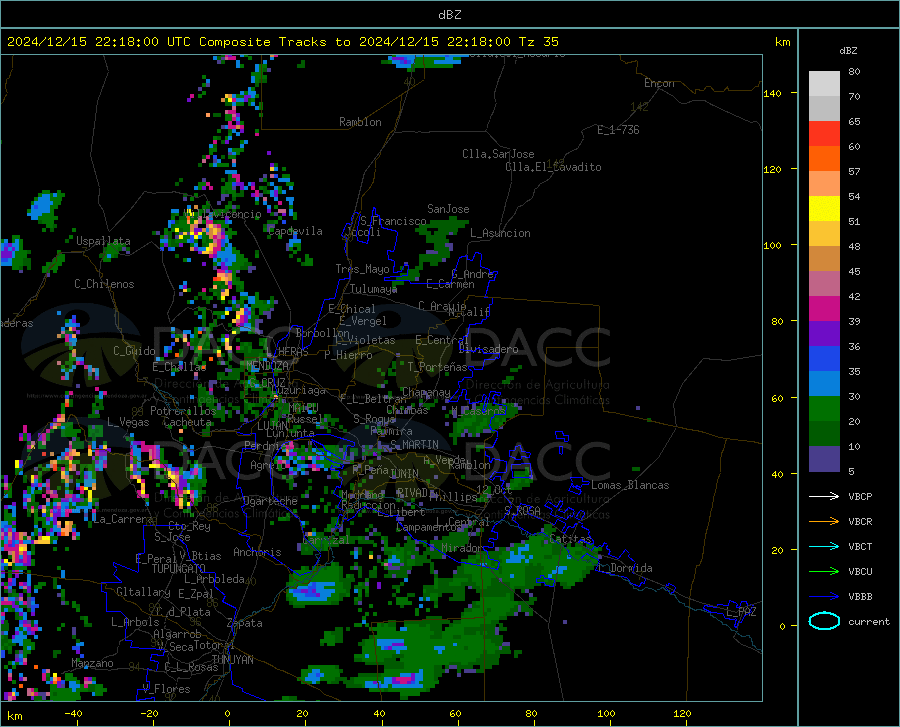Screen dimensions: 900x727
Task: Click the 39 dBZ purple color swatch
Action: click(824, 334)
